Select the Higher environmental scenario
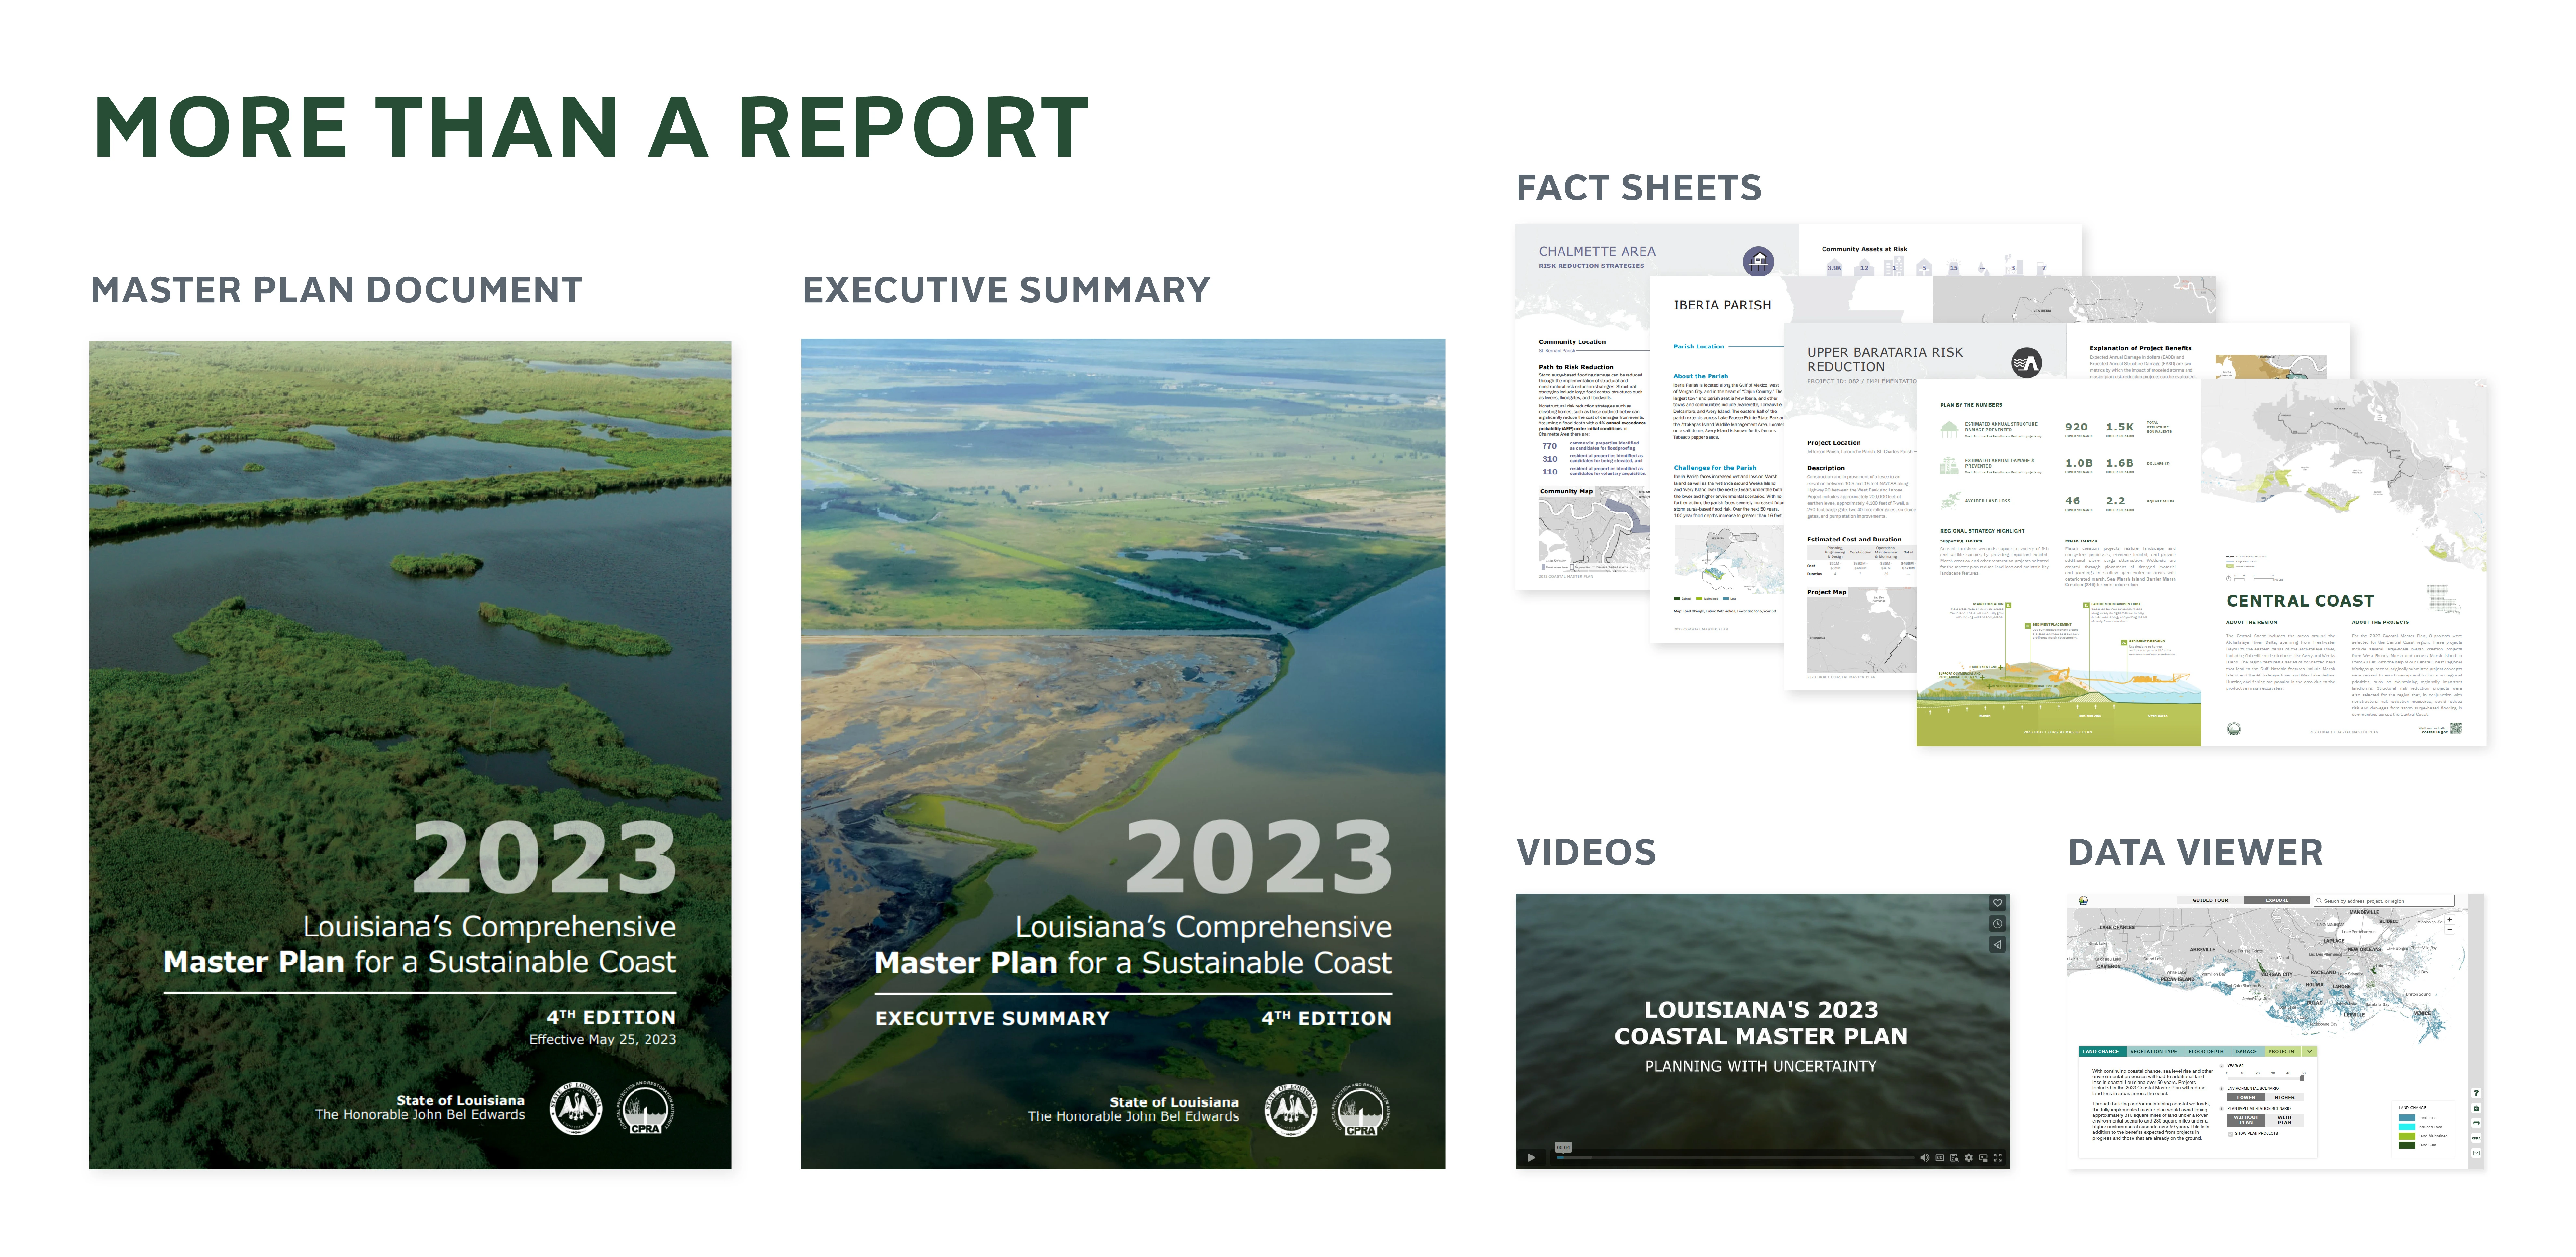This screenshot has width=2576, height=1257. (x=2285, y=1097)
